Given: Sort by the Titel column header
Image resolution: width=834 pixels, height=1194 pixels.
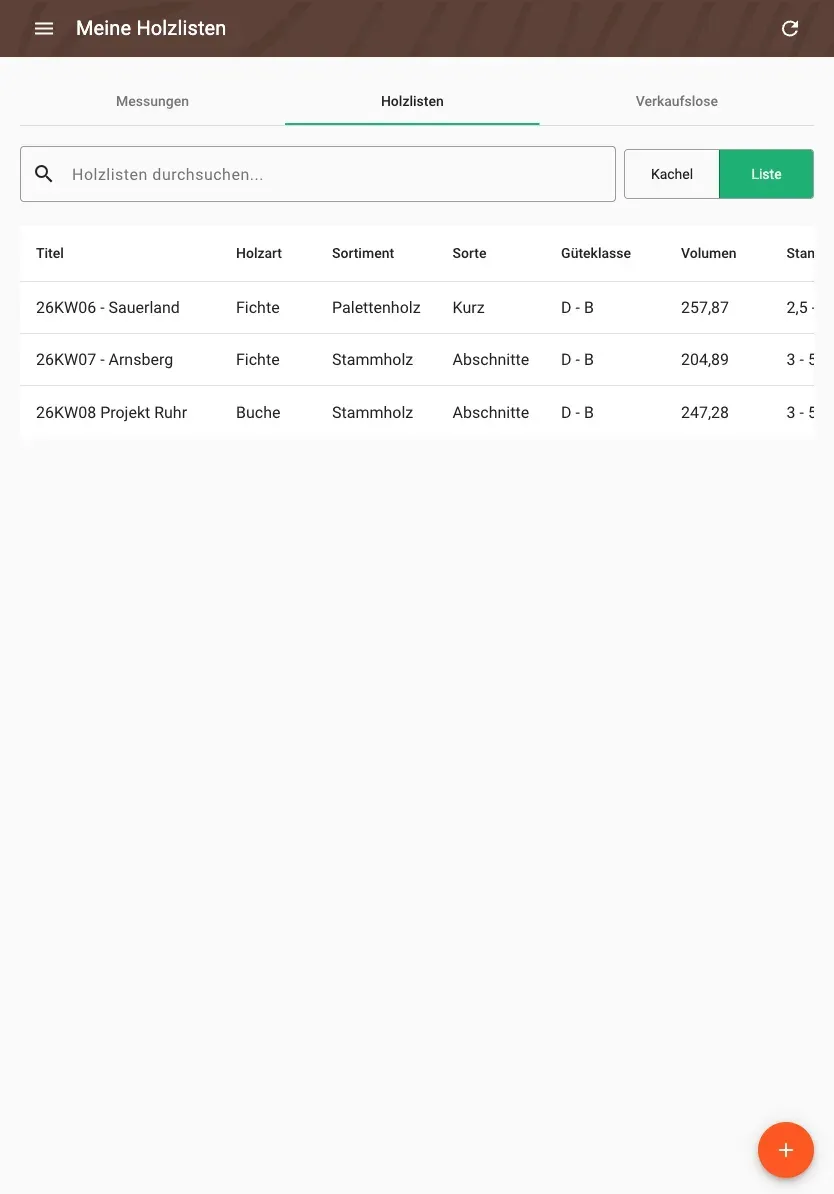Looking at the screenshot, I should [x=50, y=254].
